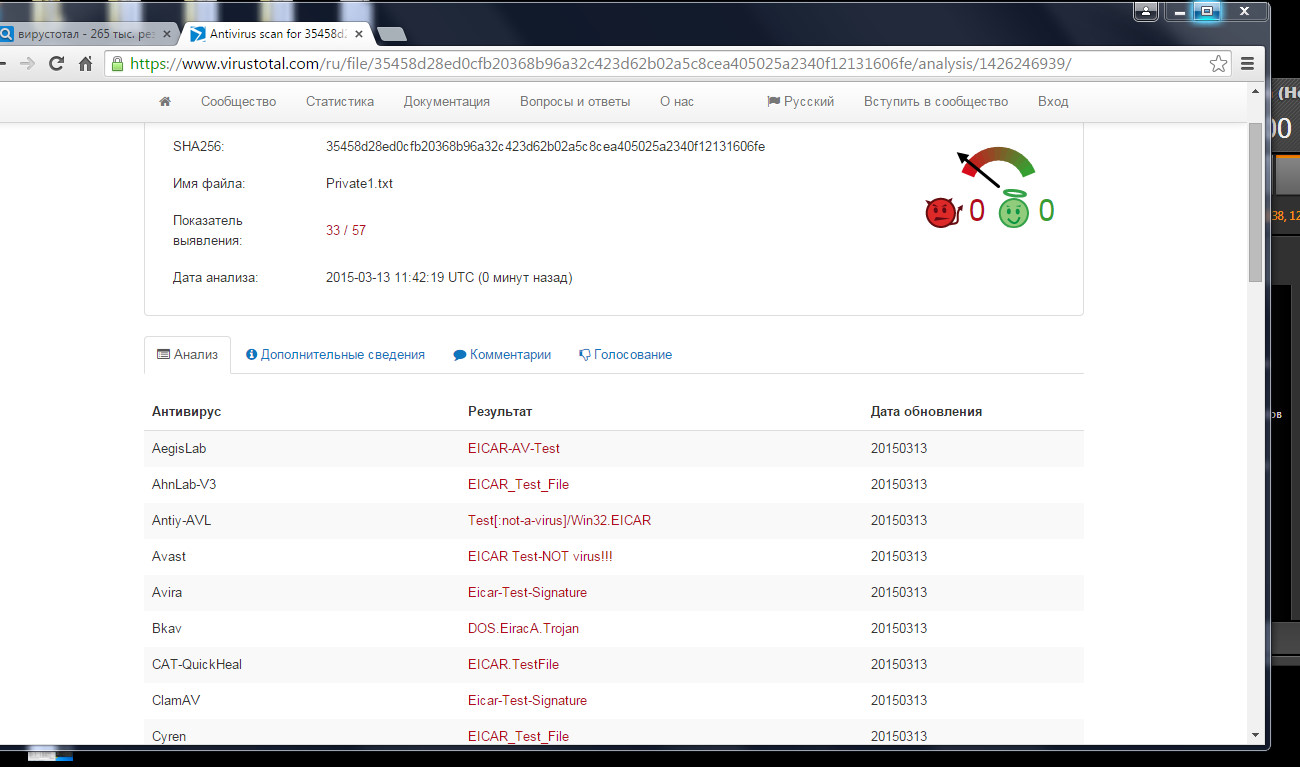Image resolution: width=1300 pixels, height=767 pixels.
Task: Click EICAR_Test_File result in AhnLab-V3 row
Action: [518, 484]
